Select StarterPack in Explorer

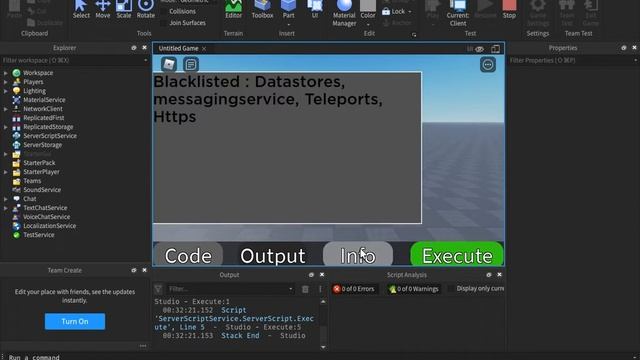[39, 163]
